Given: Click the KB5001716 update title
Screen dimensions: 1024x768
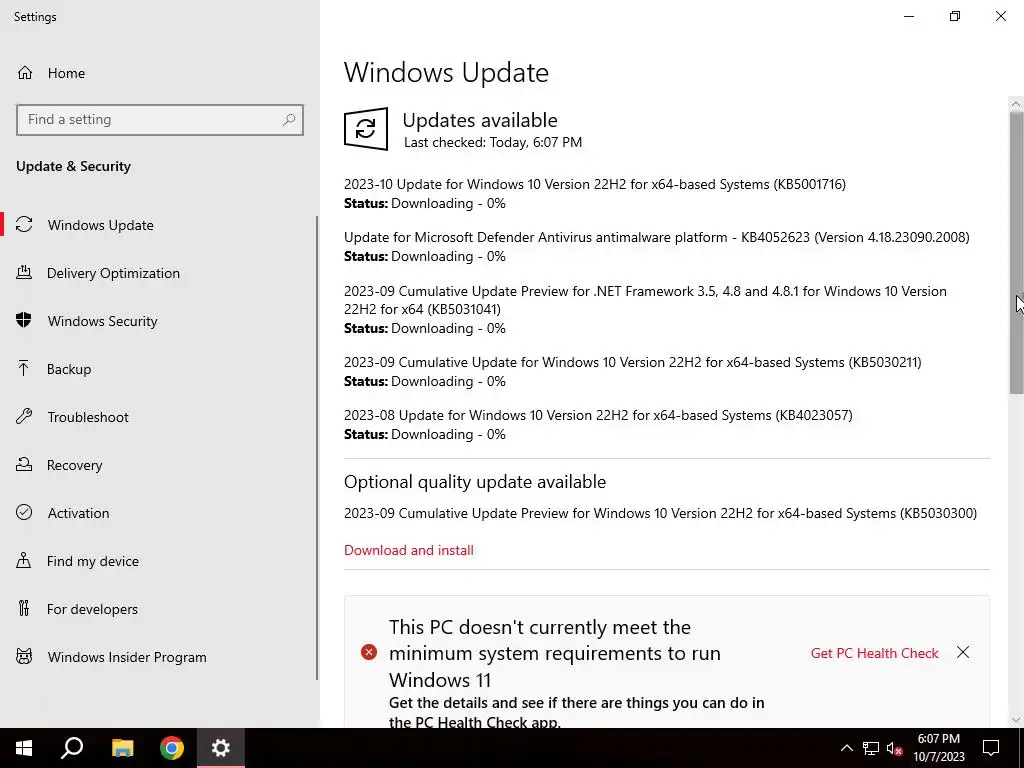Looking at the screenshot, I should point(595,184).
